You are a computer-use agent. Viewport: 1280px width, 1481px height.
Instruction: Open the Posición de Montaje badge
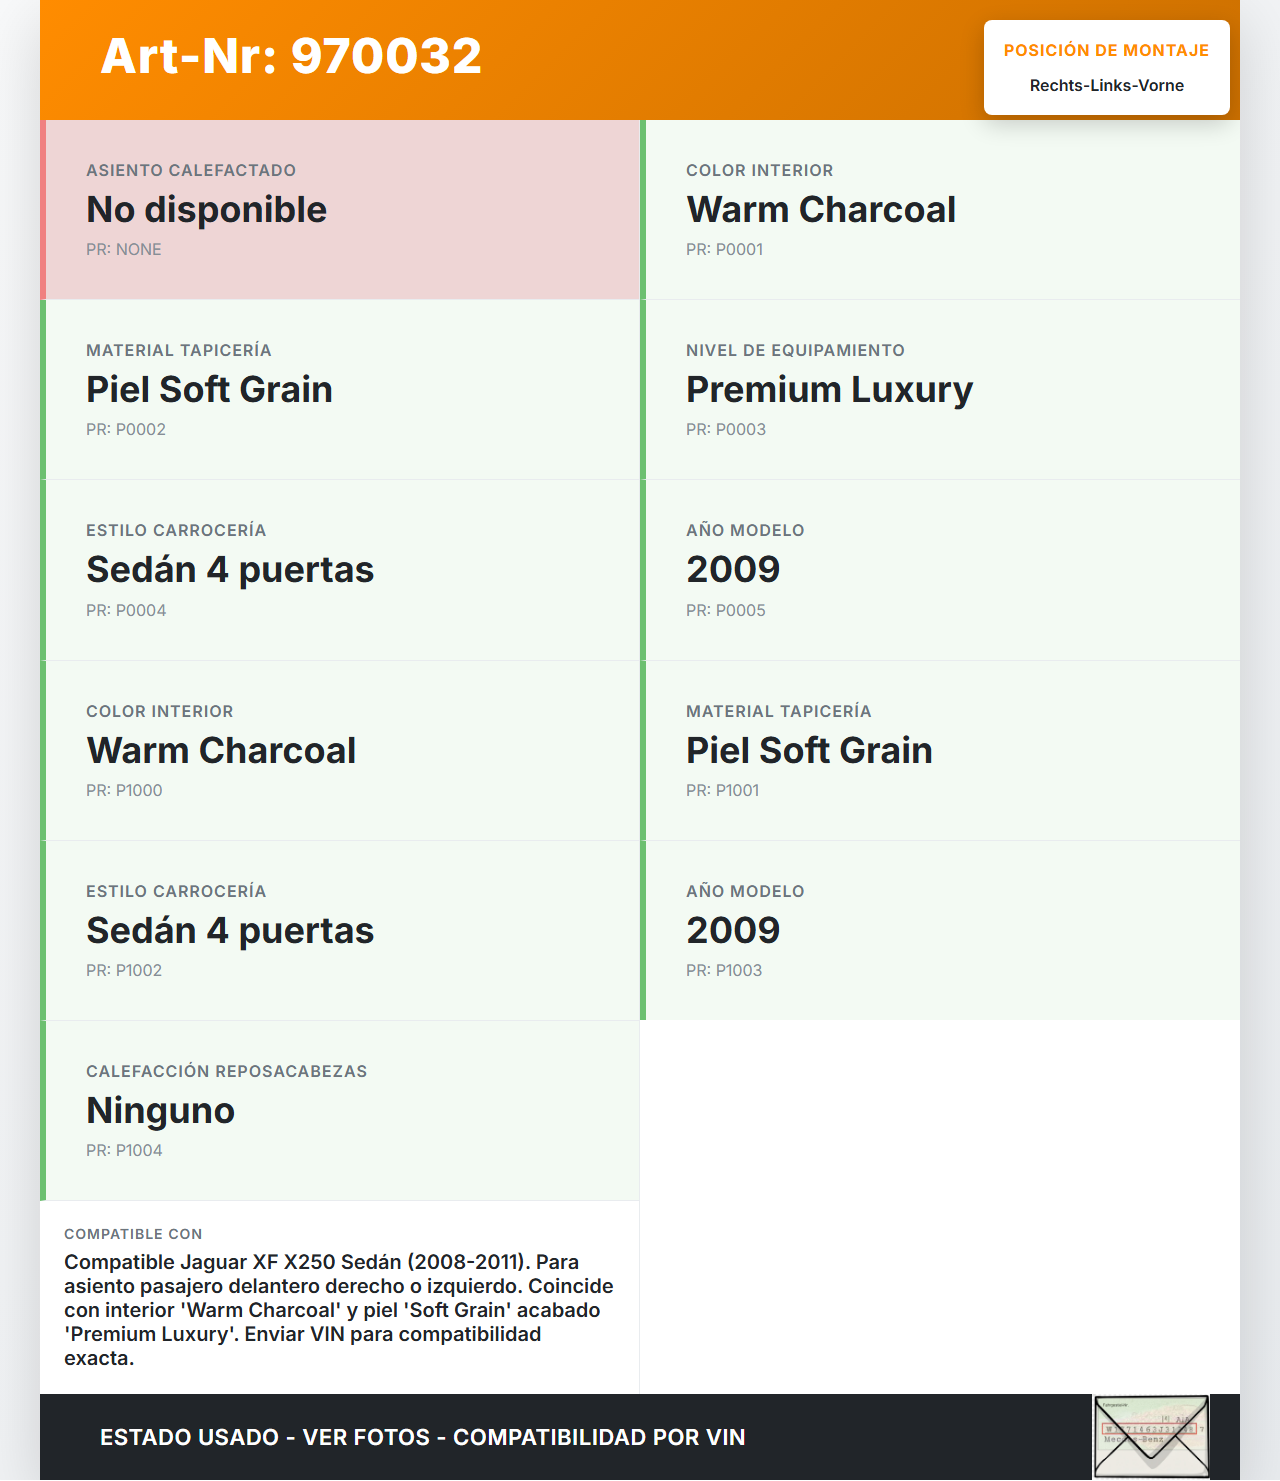(x=1106, y=67)
